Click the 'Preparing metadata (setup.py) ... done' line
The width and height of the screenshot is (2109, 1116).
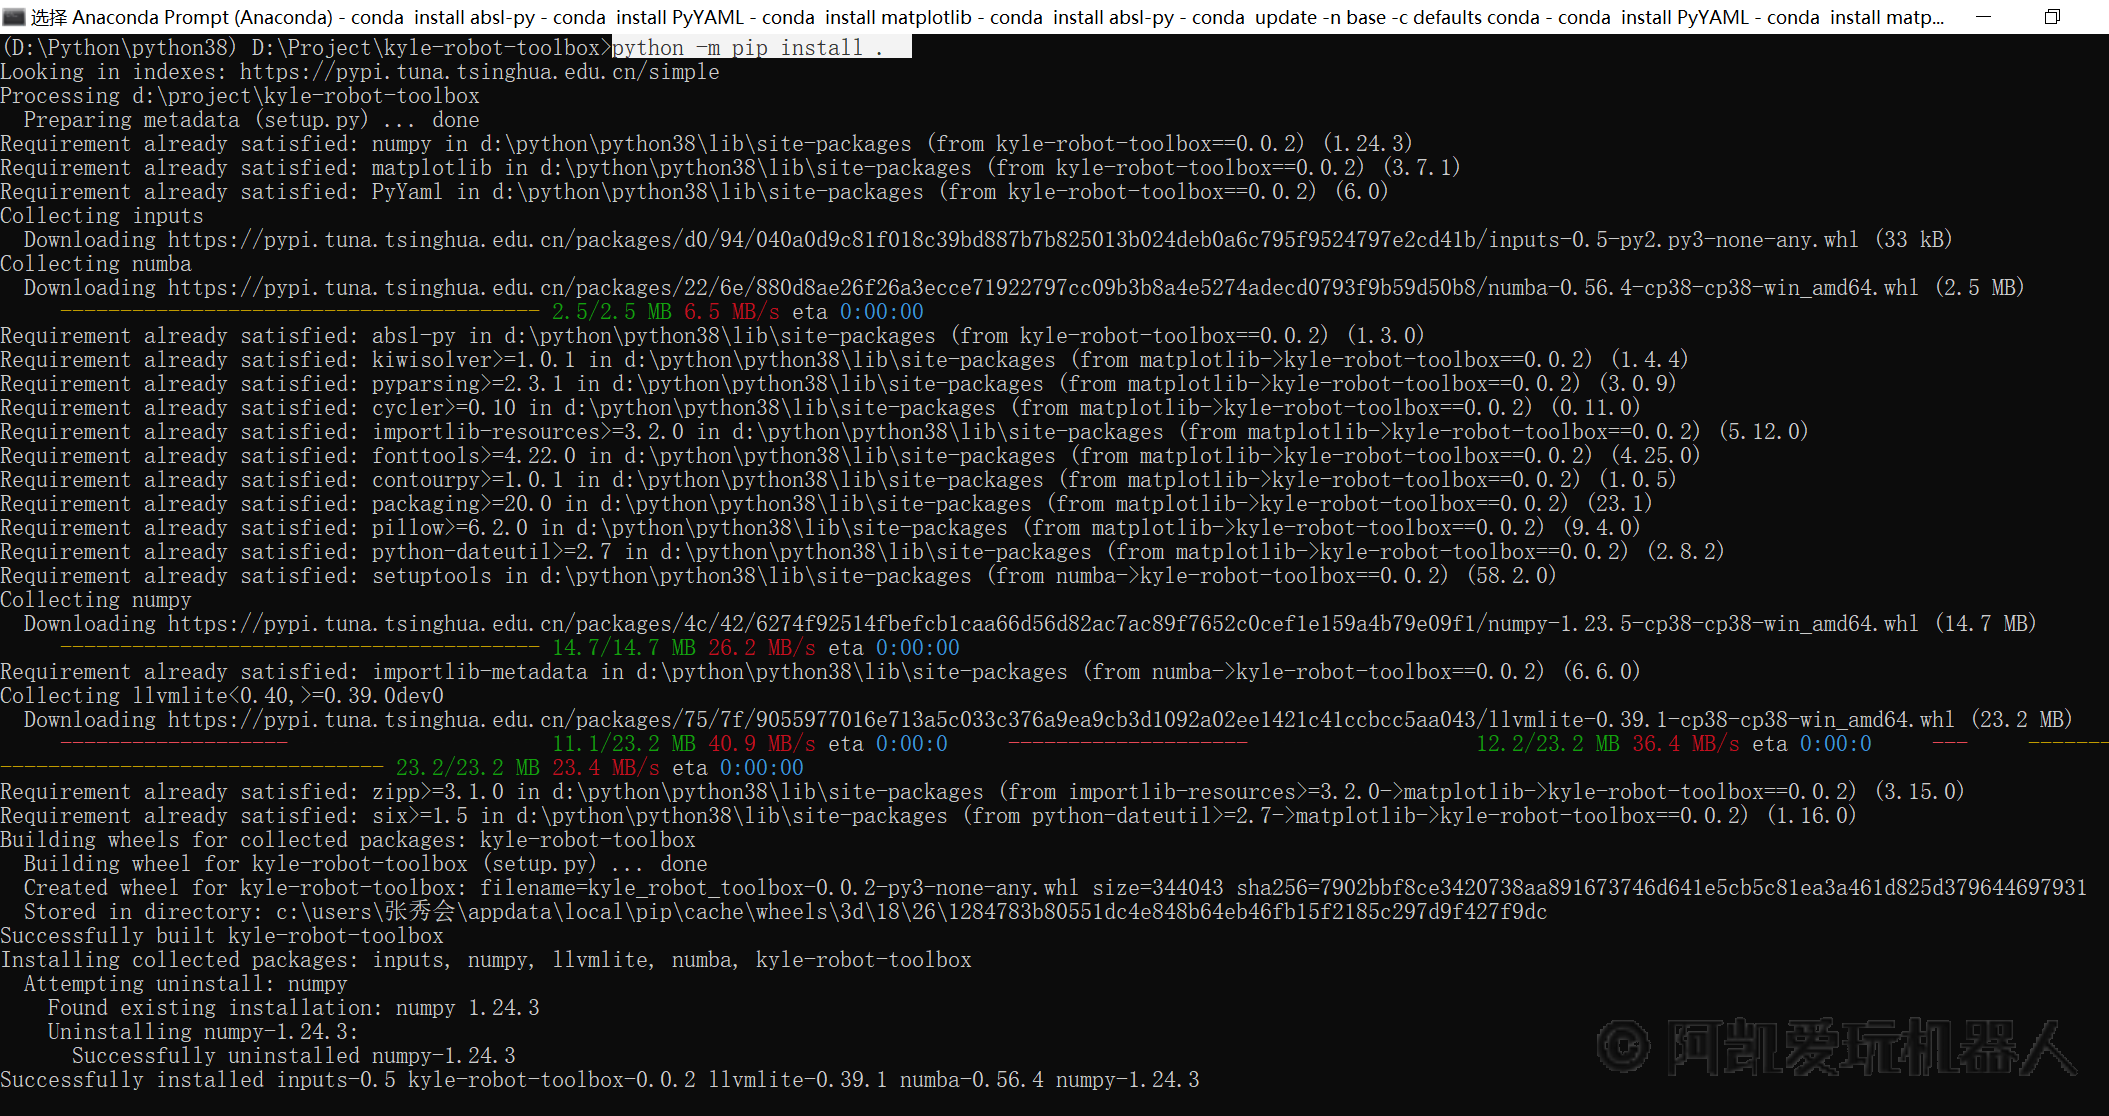tap(252, 120)
